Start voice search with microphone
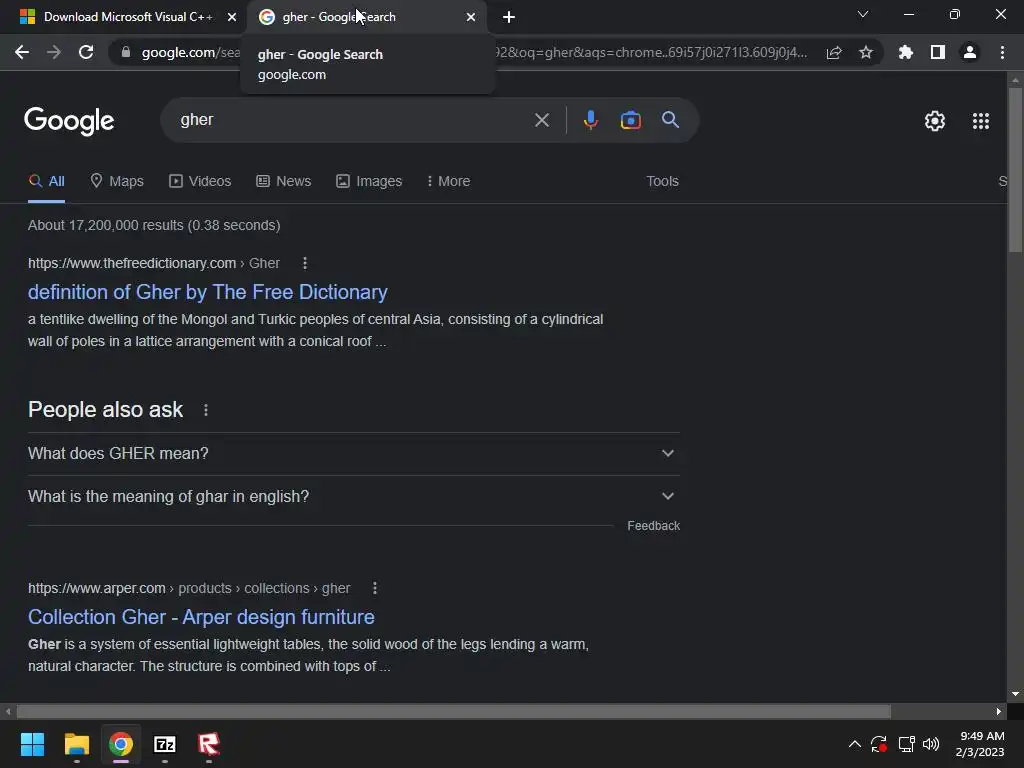The height and width of the screenshot is (768, 1024). pyautogui.click(x=590, y=120)
